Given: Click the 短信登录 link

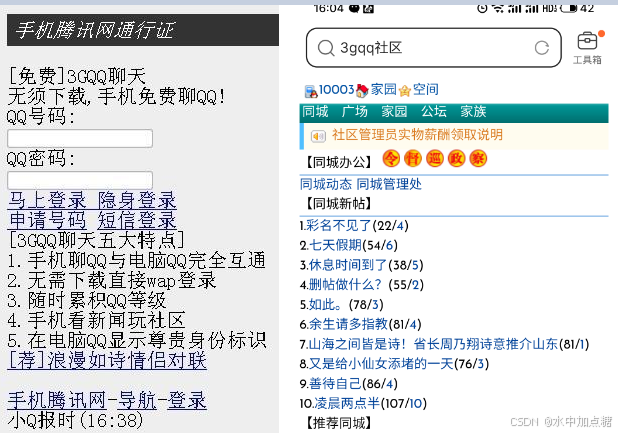Looking at the screenshot, I should [x=137, y=220].
